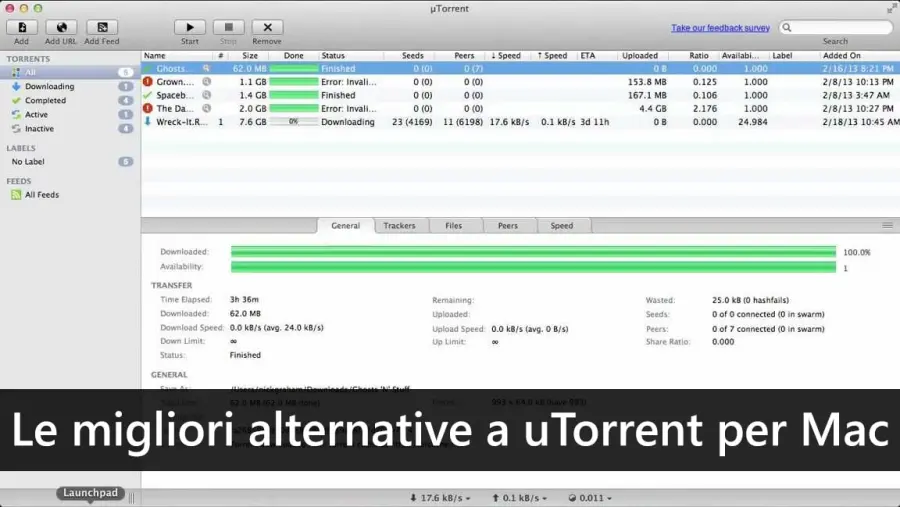Image resolution: width=900 pixels, height=507 pixels.
Task: Select the Wreck-It.R torrent row
Action: (521, 122)
